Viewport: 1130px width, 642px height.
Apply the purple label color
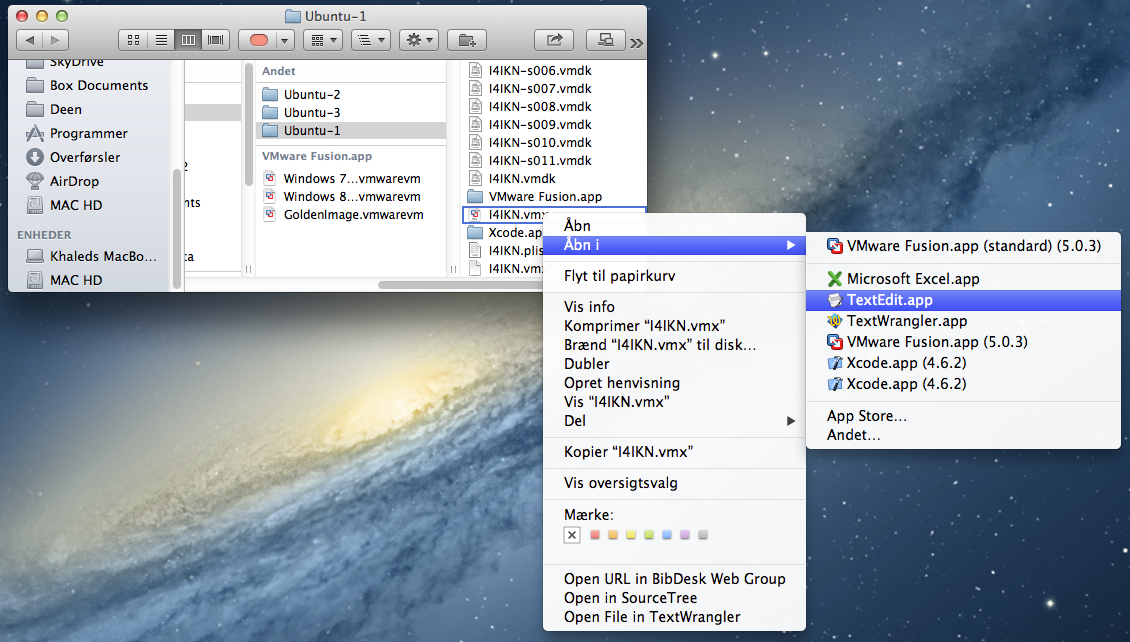point(685,535)
